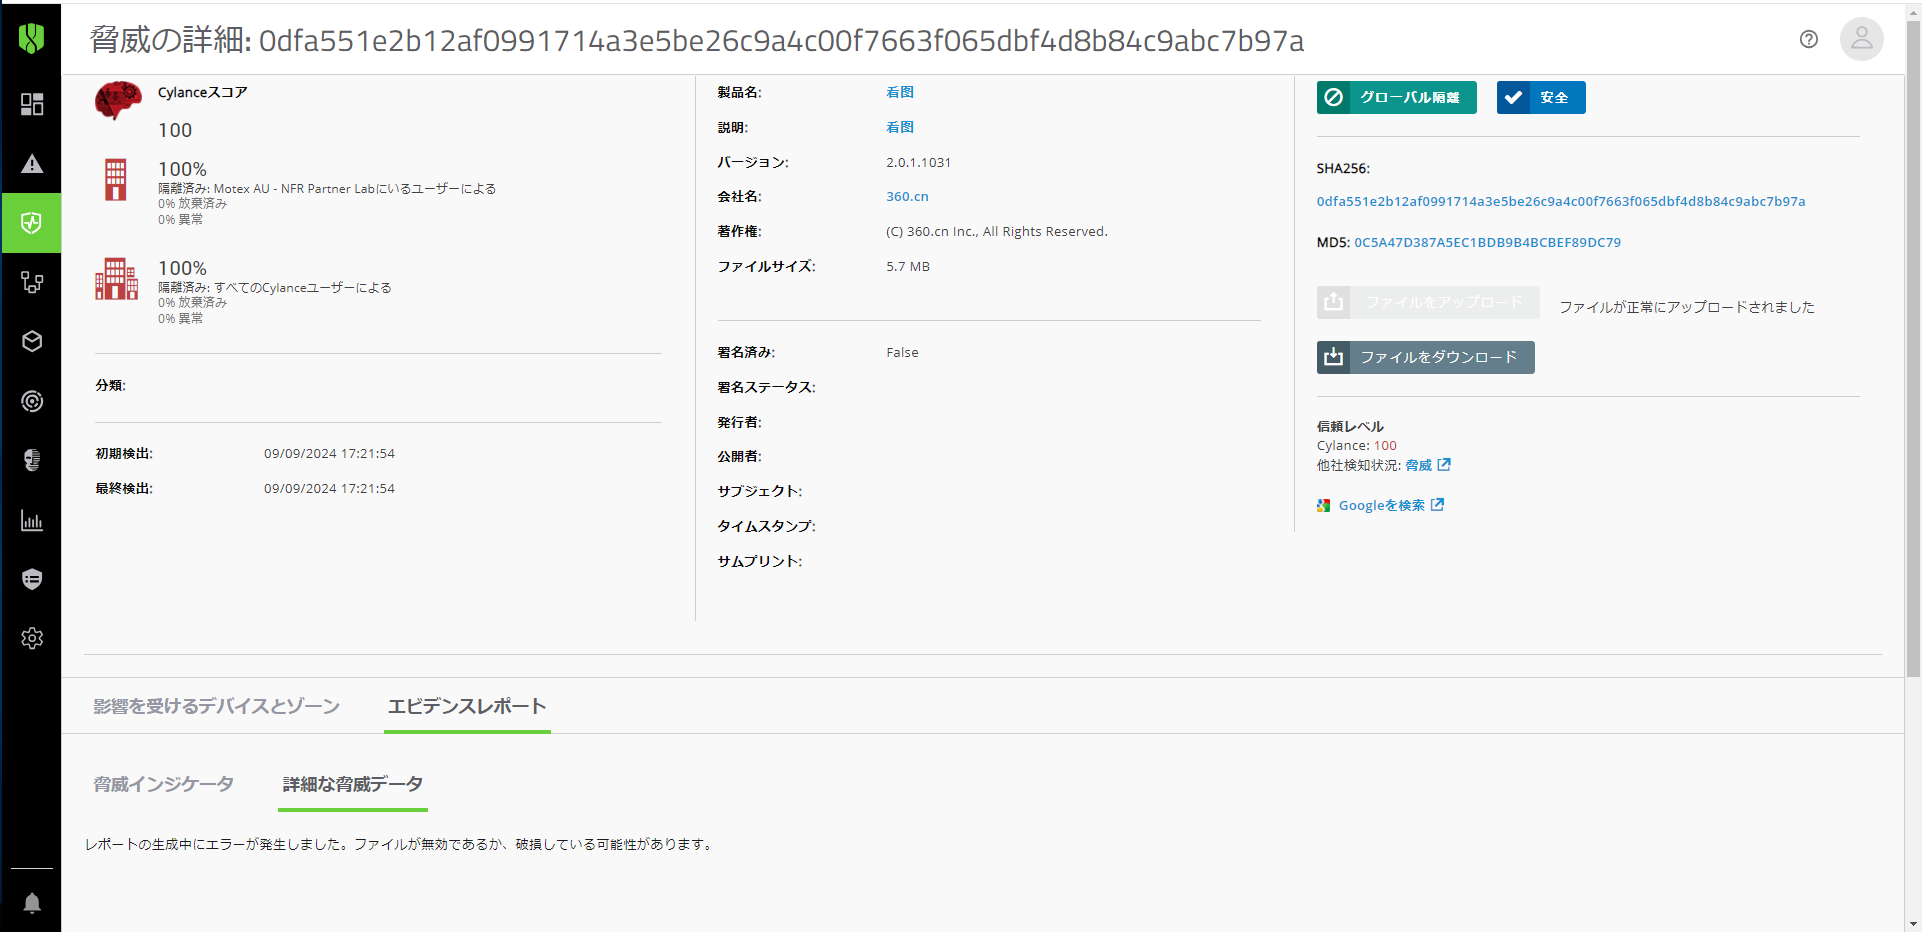Open the dashboard icon in sidebar
This screenshot has height=932, width=1922.
[x=32, y=104]
